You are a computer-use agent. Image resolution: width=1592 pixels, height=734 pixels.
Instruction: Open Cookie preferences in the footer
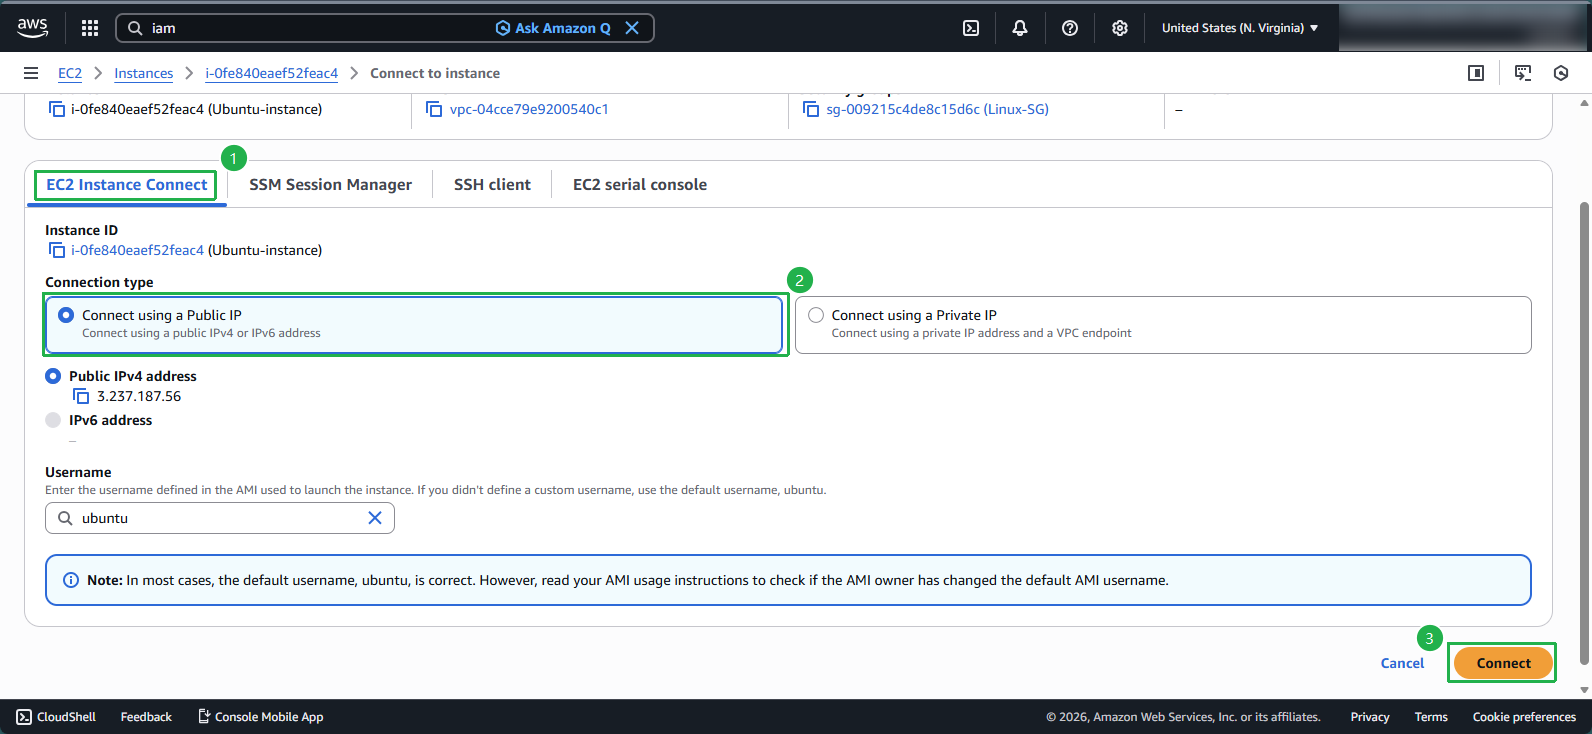click(1524, 717)
